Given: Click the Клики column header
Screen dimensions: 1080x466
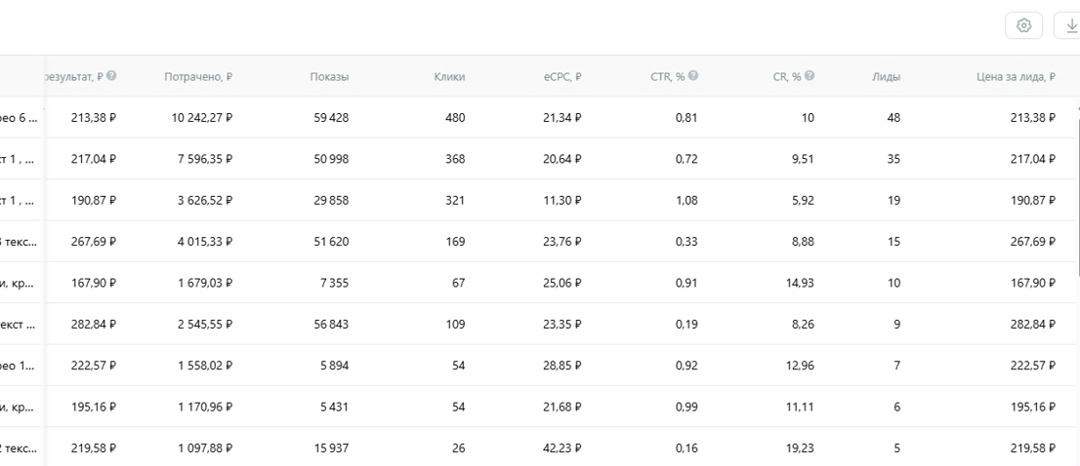Looking at the screenshot, I should pos(449,77).
